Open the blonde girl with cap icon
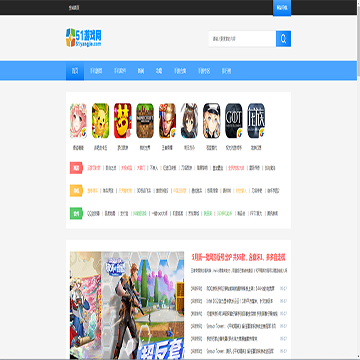 pos(212,121)
